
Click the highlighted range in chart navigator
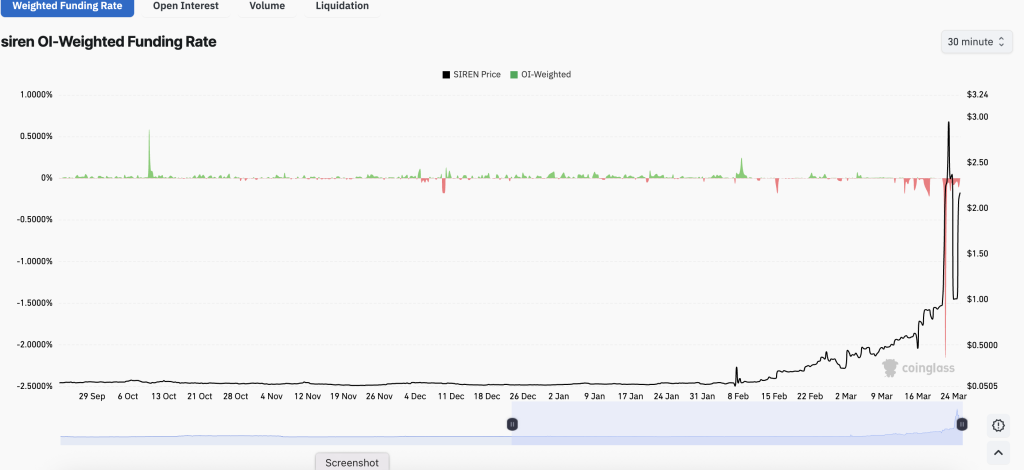pyautogui.click(x=735, y=424)
